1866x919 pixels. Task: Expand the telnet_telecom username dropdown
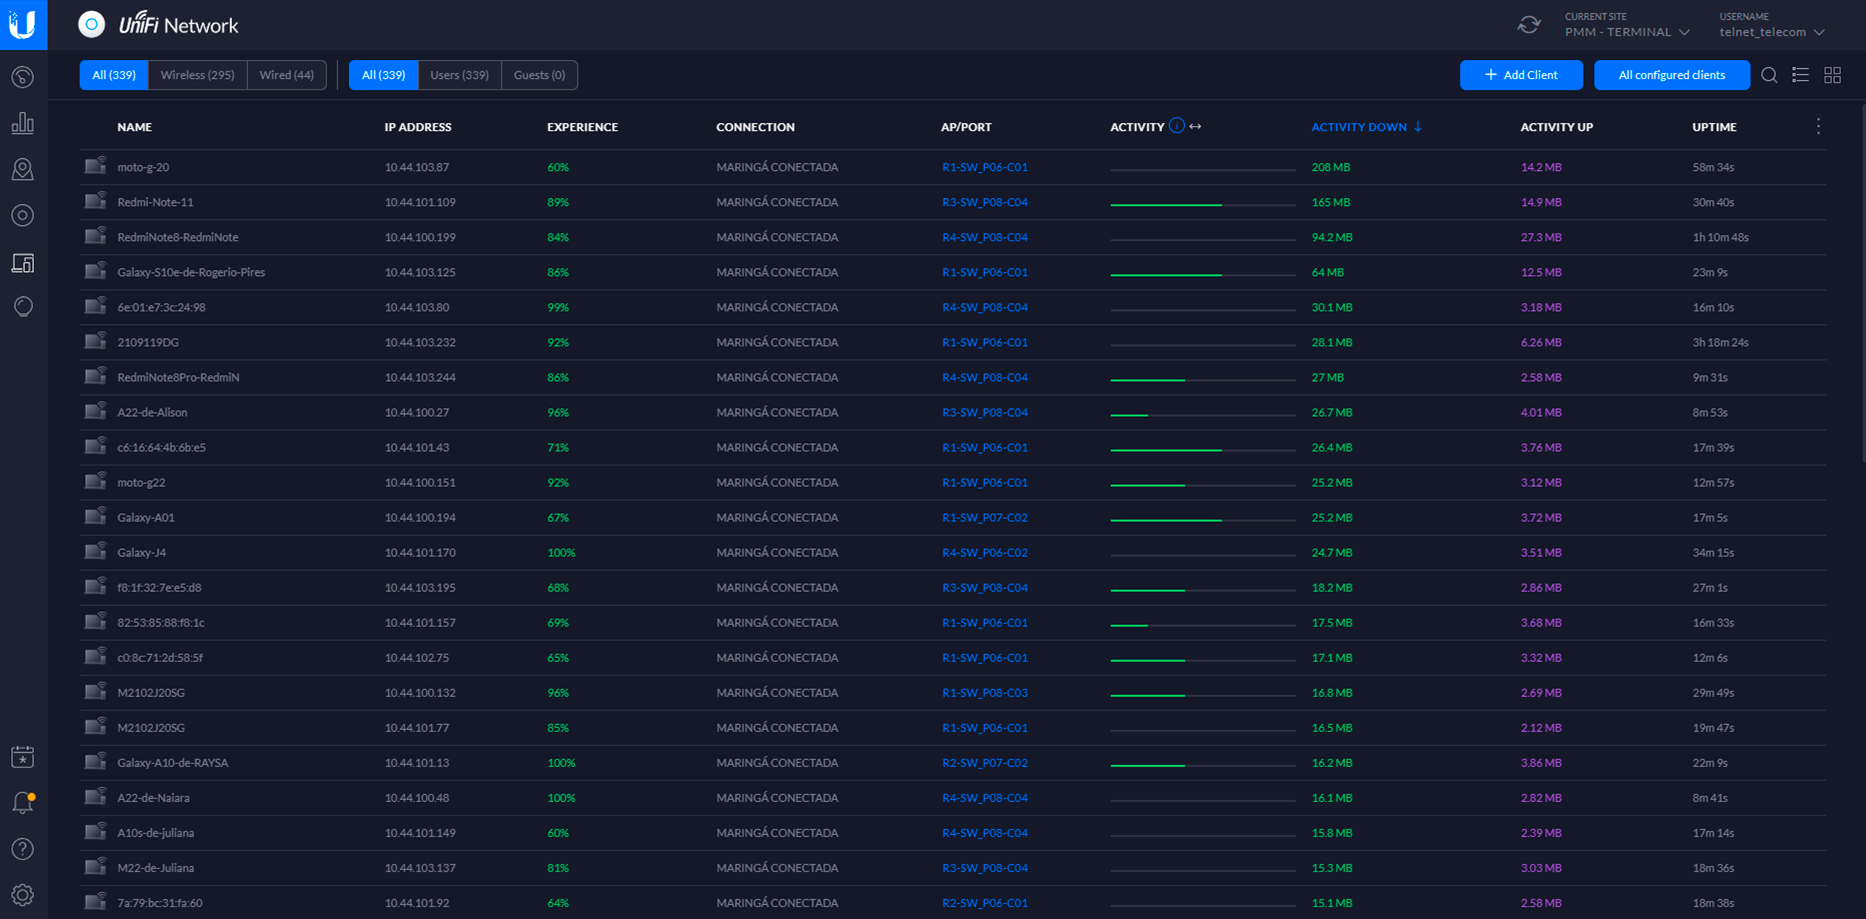(1772, 32)
